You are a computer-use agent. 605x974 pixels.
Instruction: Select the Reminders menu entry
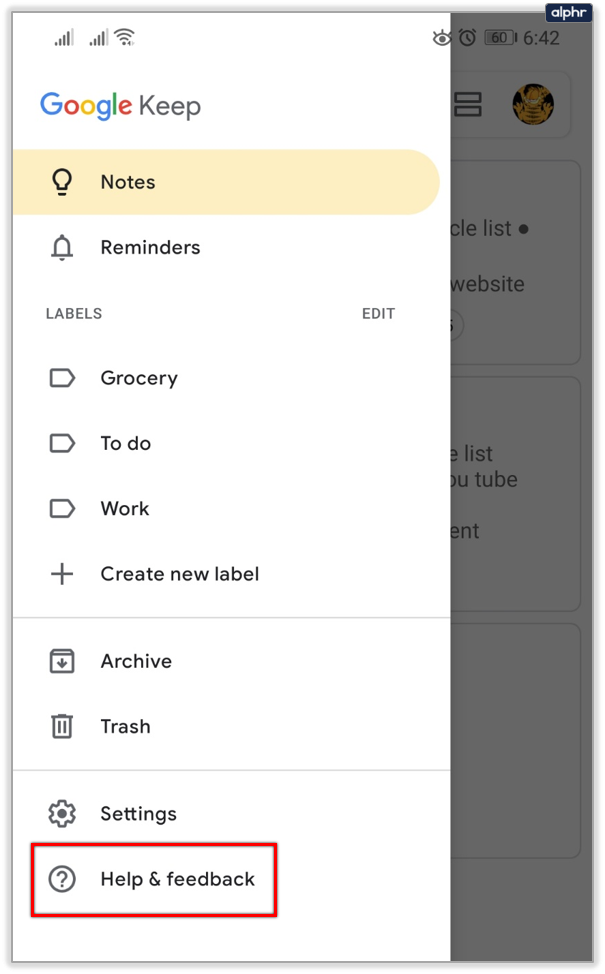(149, 247)
